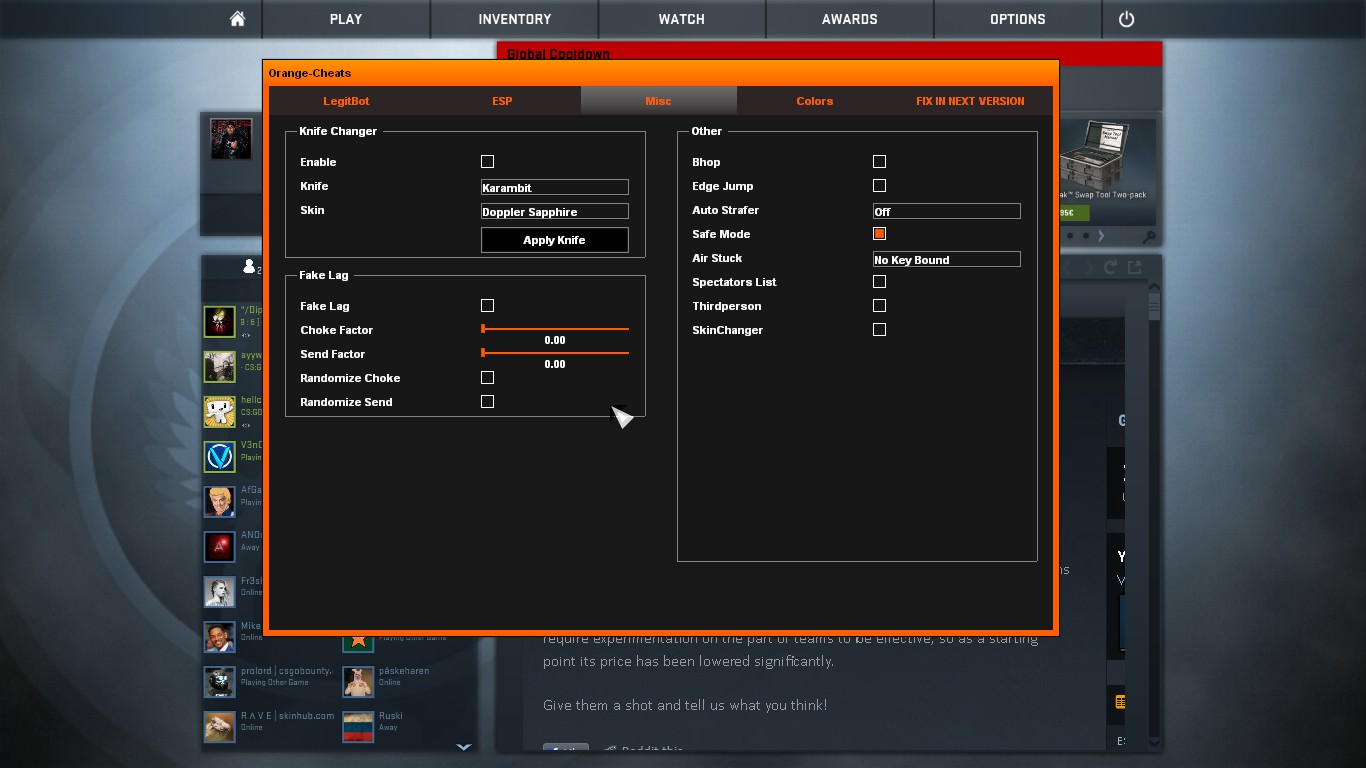This screenshot has width=1366, height=768.
Task: Open news panel in external window
Action: point(1134,267)
